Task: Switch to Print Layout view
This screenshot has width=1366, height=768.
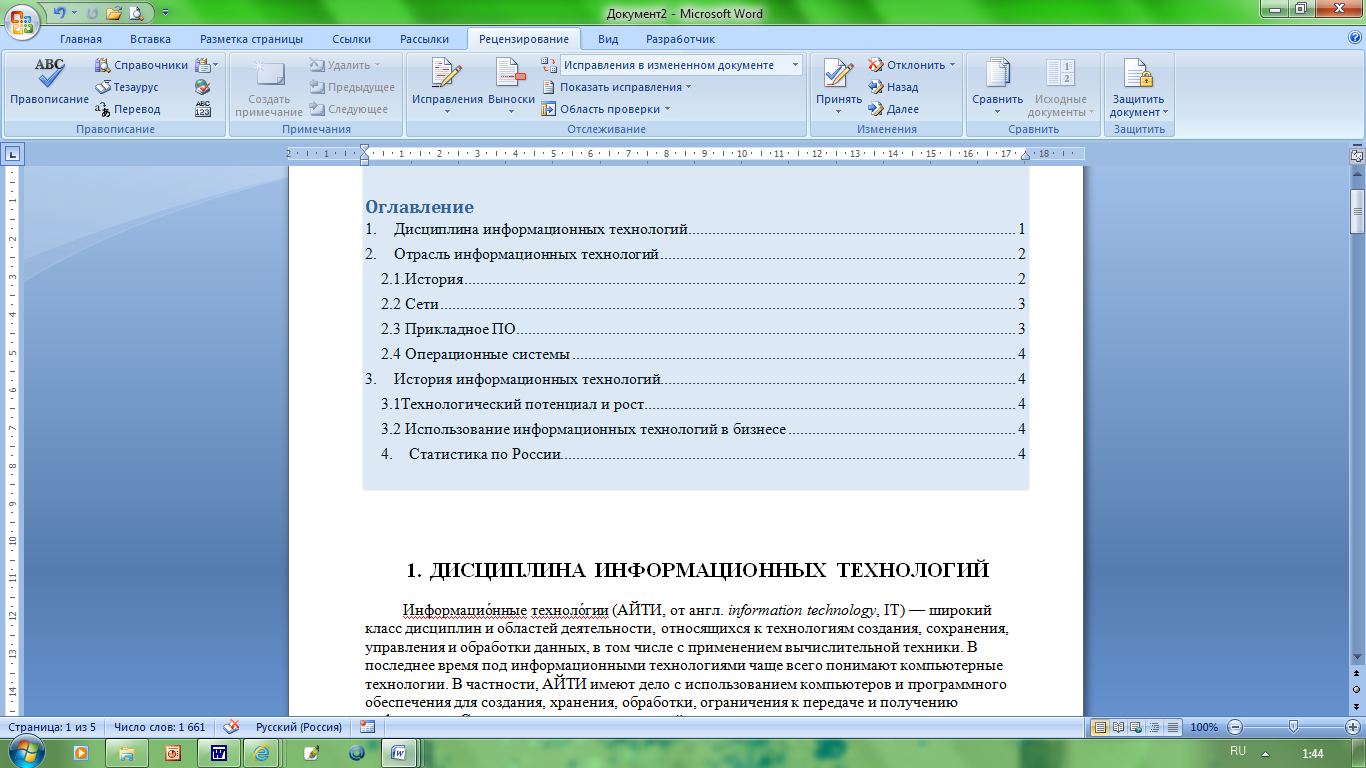Action: 1100,727
